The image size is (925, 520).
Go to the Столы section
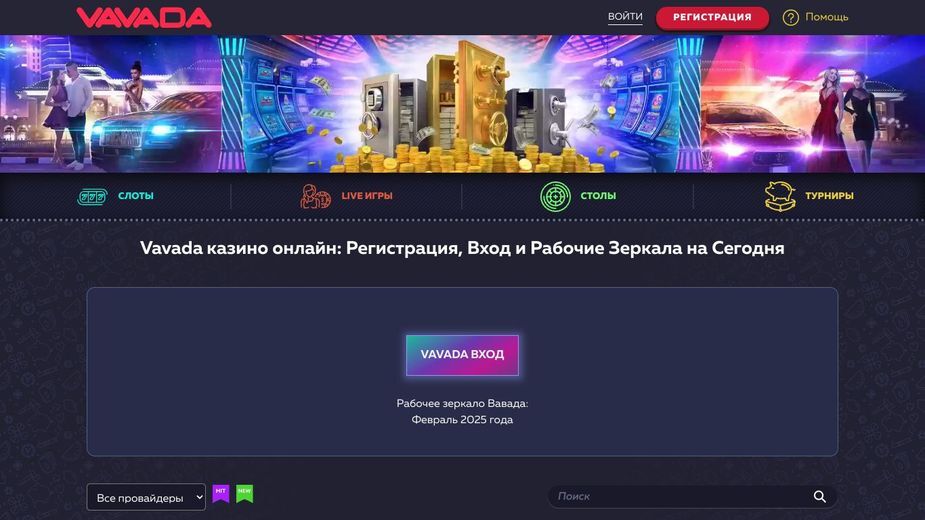(598, 196)
